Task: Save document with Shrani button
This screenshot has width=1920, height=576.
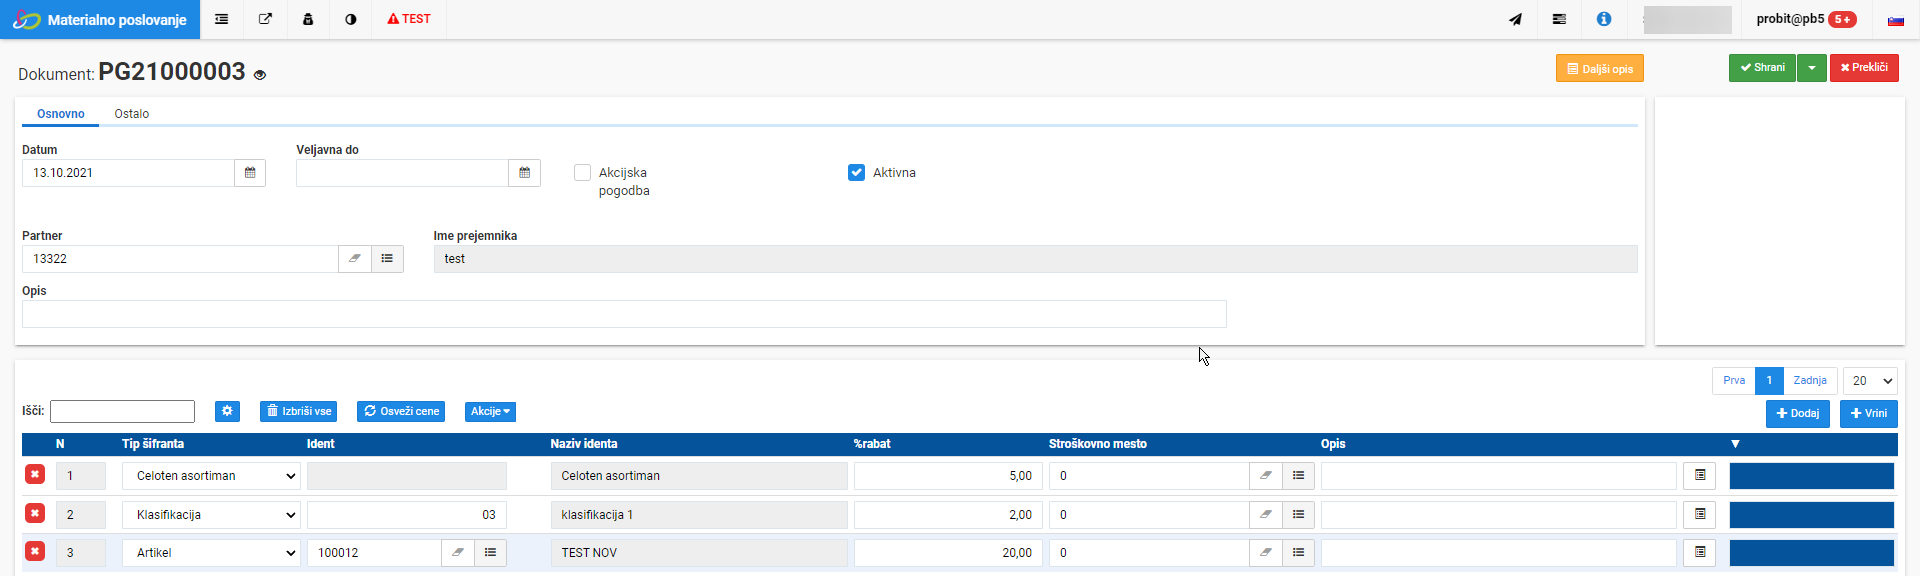Action: 1762,68
